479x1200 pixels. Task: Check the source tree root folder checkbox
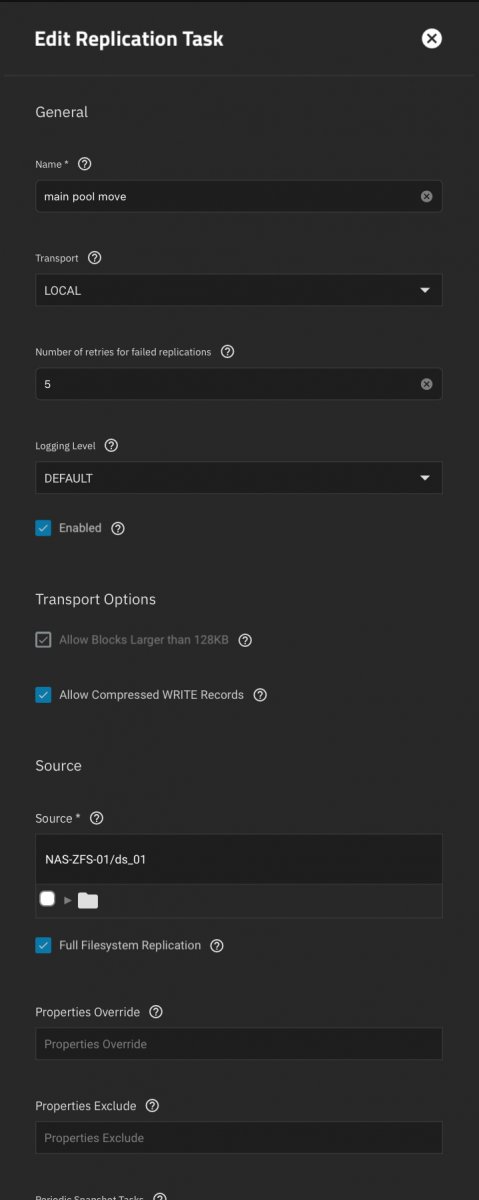pyautogui.click(x=47, y=899)
